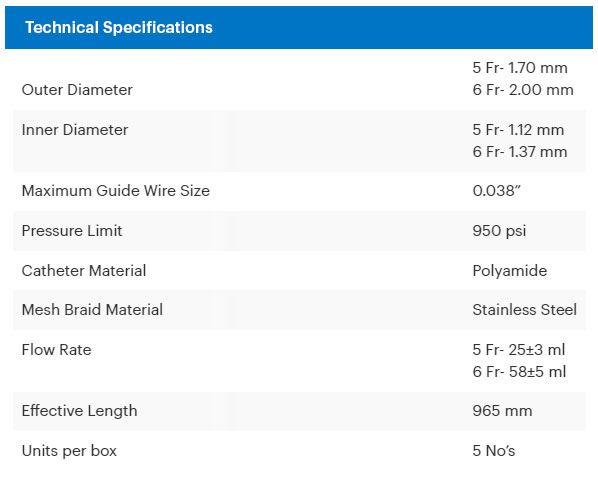
Task: Select the Mesh Braid Material label
Action: pos(92,310)
